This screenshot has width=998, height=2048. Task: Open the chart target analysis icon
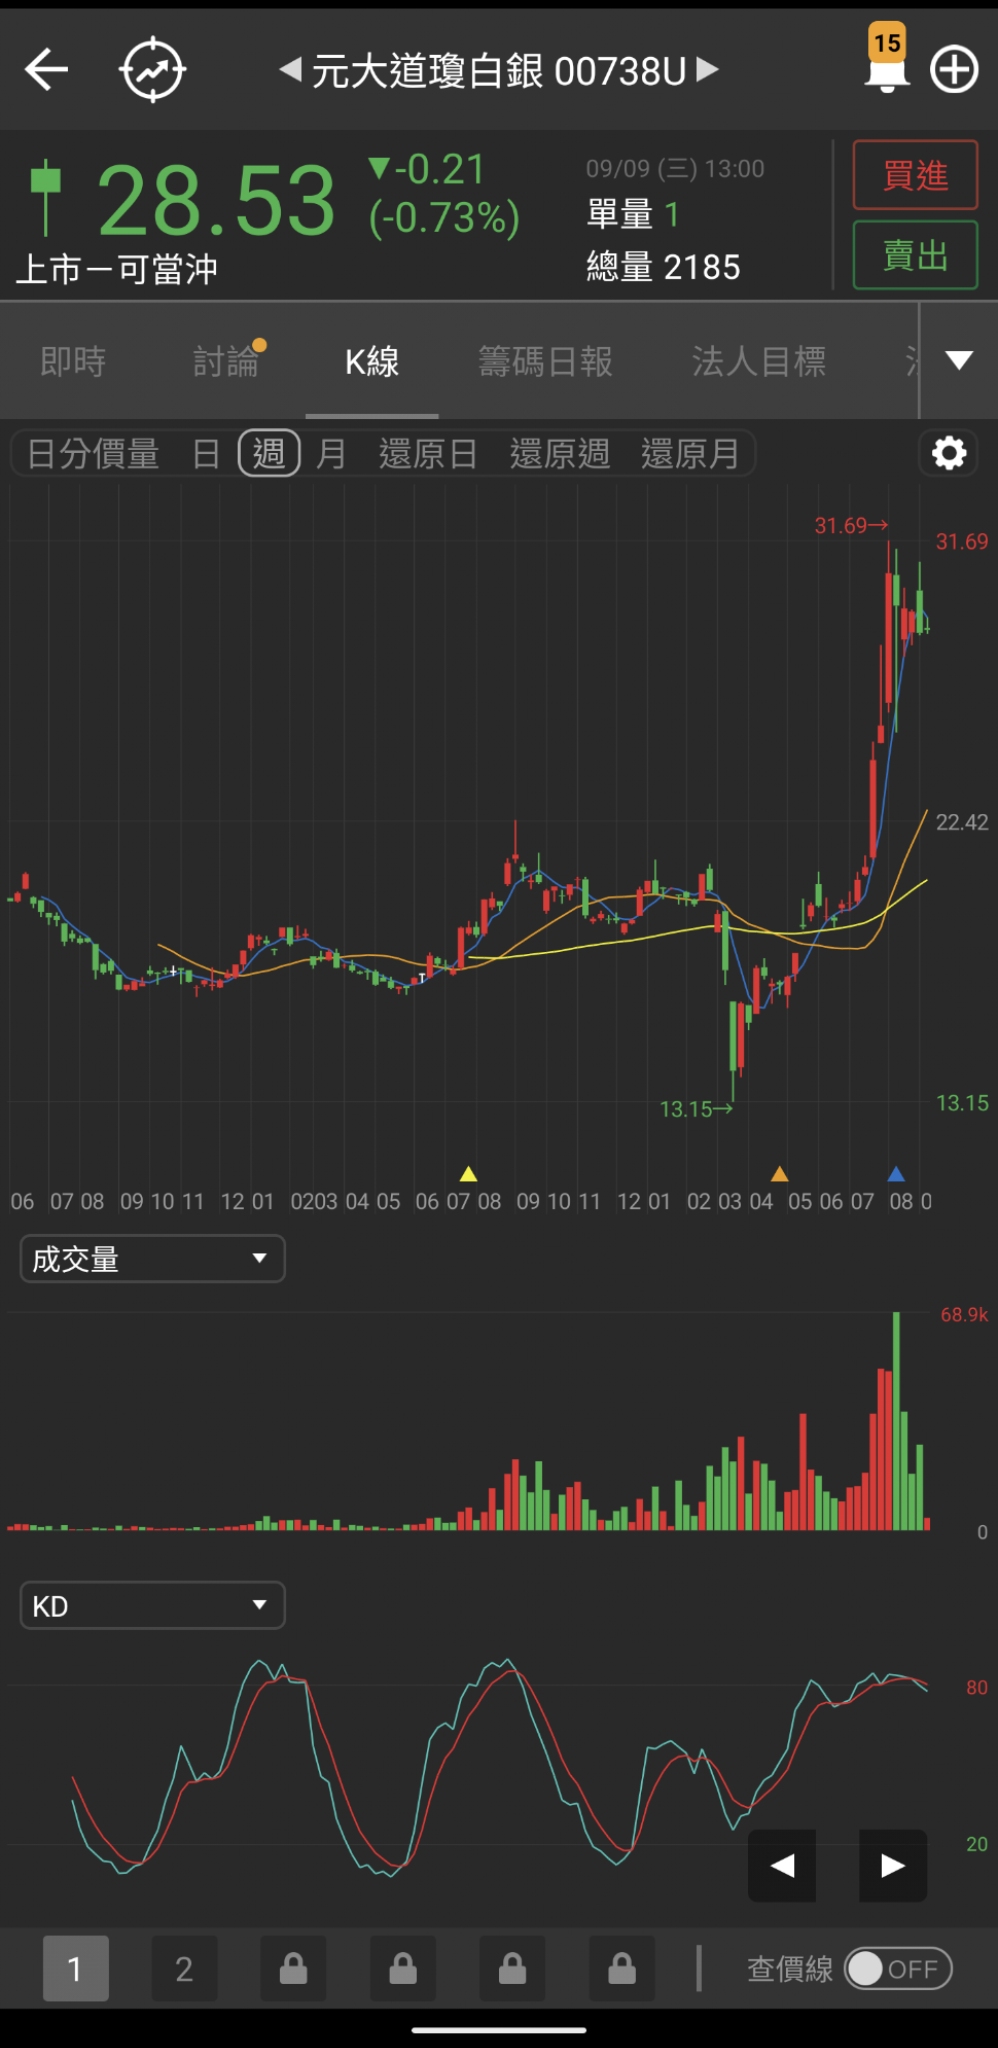pos(152,70)
